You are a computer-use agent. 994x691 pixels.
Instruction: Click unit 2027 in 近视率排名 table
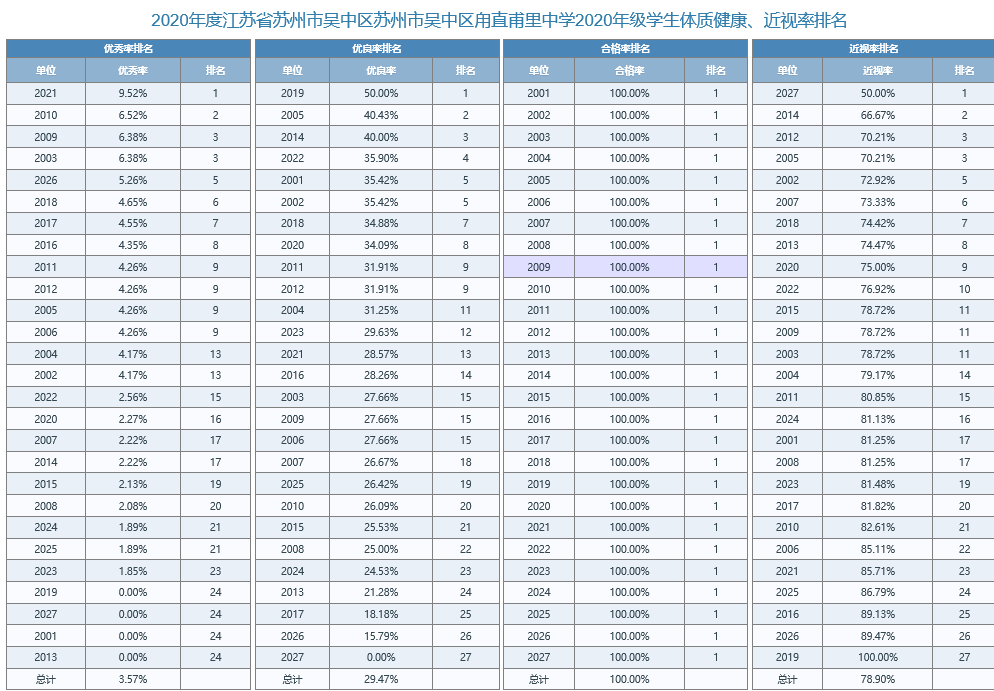[787, 93]
